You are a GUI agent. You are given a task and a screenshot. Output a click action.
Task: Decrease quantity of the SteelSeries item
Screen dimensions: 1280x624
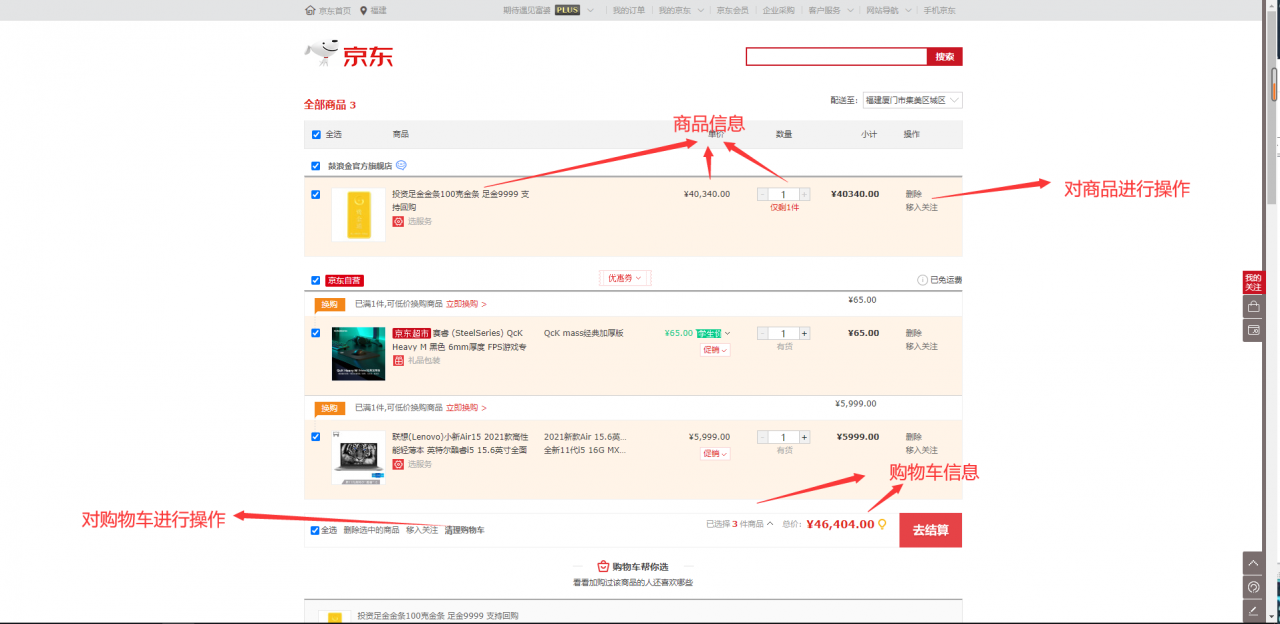[763, 333]
